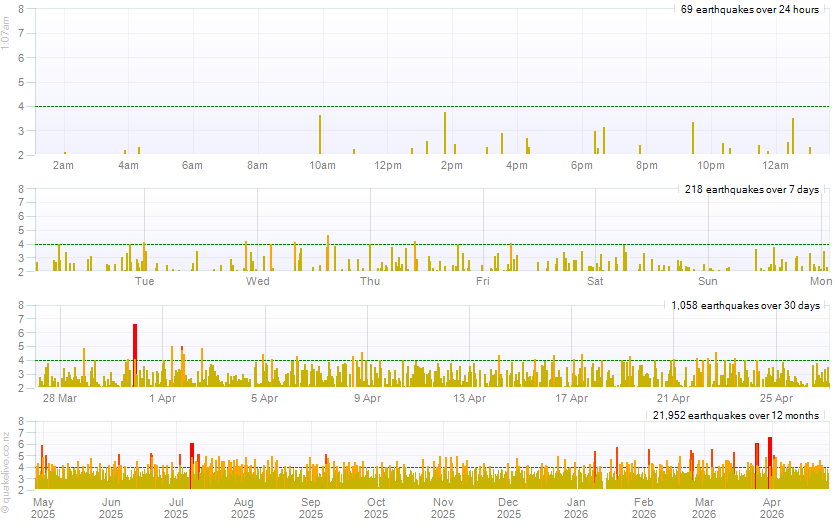Viewport: 835px width, 530px height.
Task: Click the 'Jul 2025' label on the 12-month axis
Action: click(178, 508)
